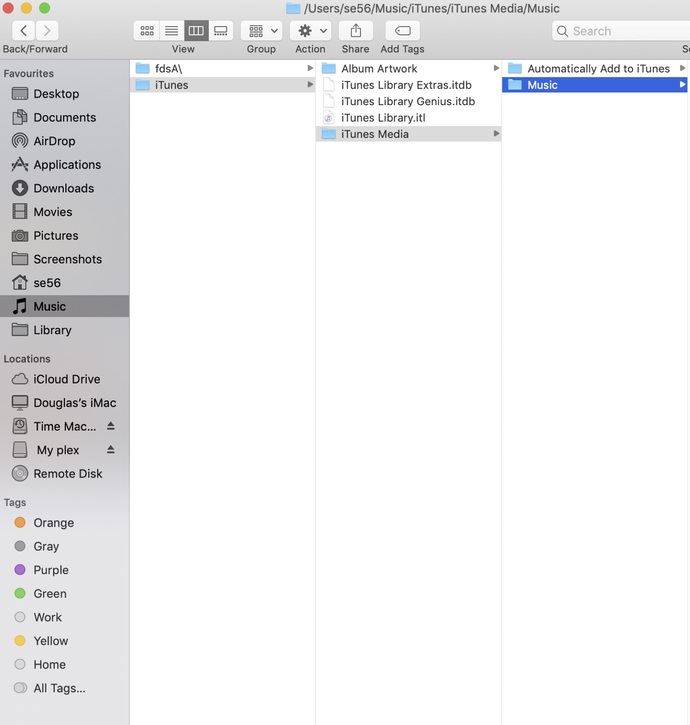Filter by the Work tag
The image size is (690, 725).
[64, 617]
